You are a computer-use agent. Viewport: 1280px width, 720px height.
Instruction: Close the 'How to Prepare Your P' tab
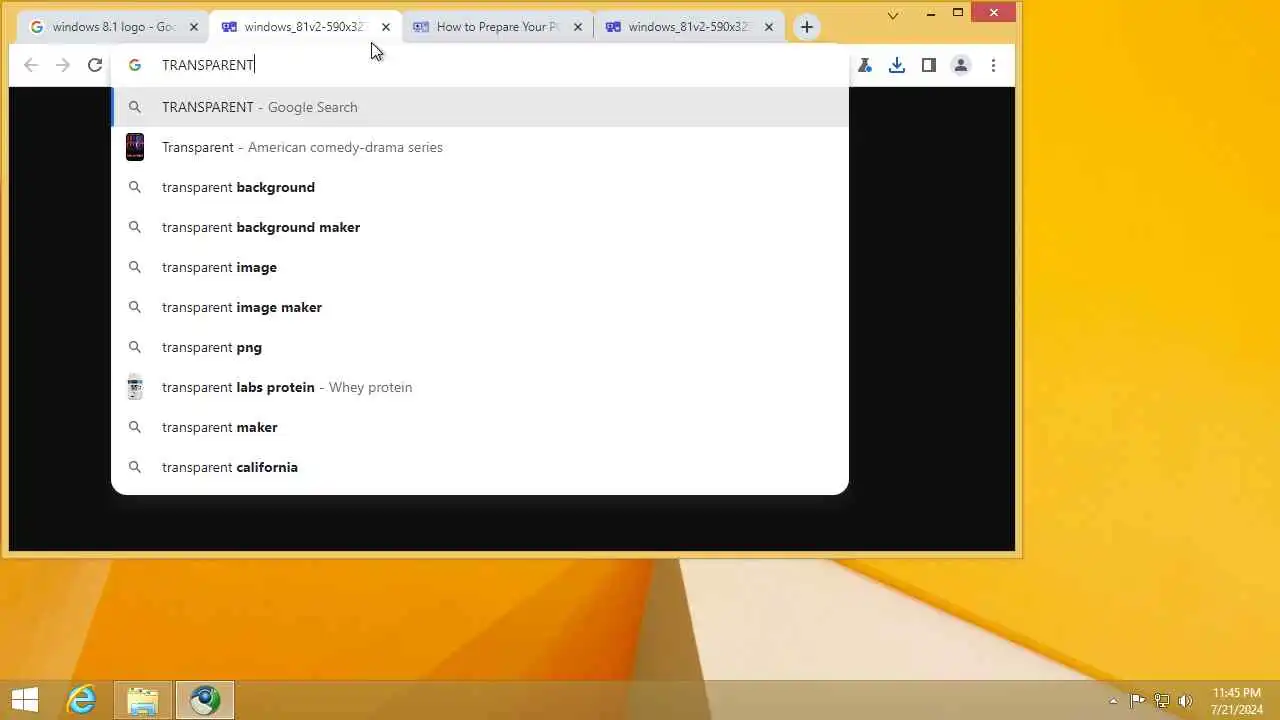(578, 27)
